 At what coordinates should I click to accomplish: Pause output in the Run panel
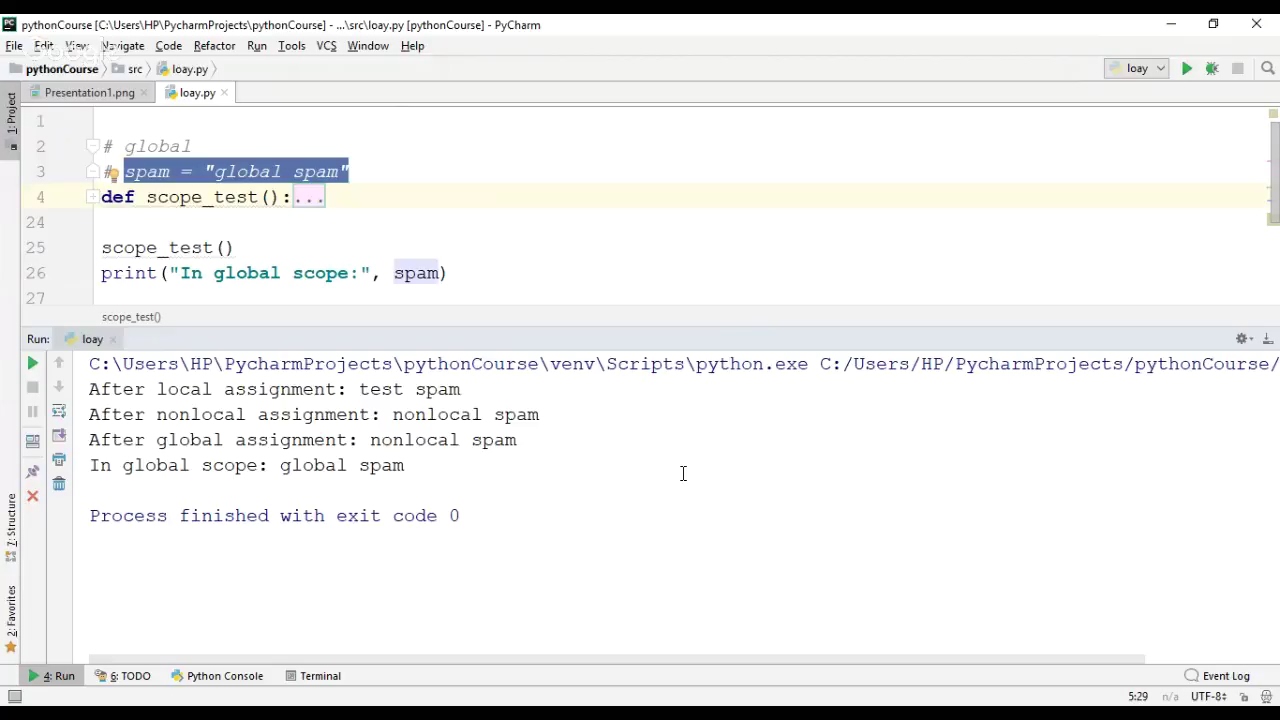click(32, 411)
